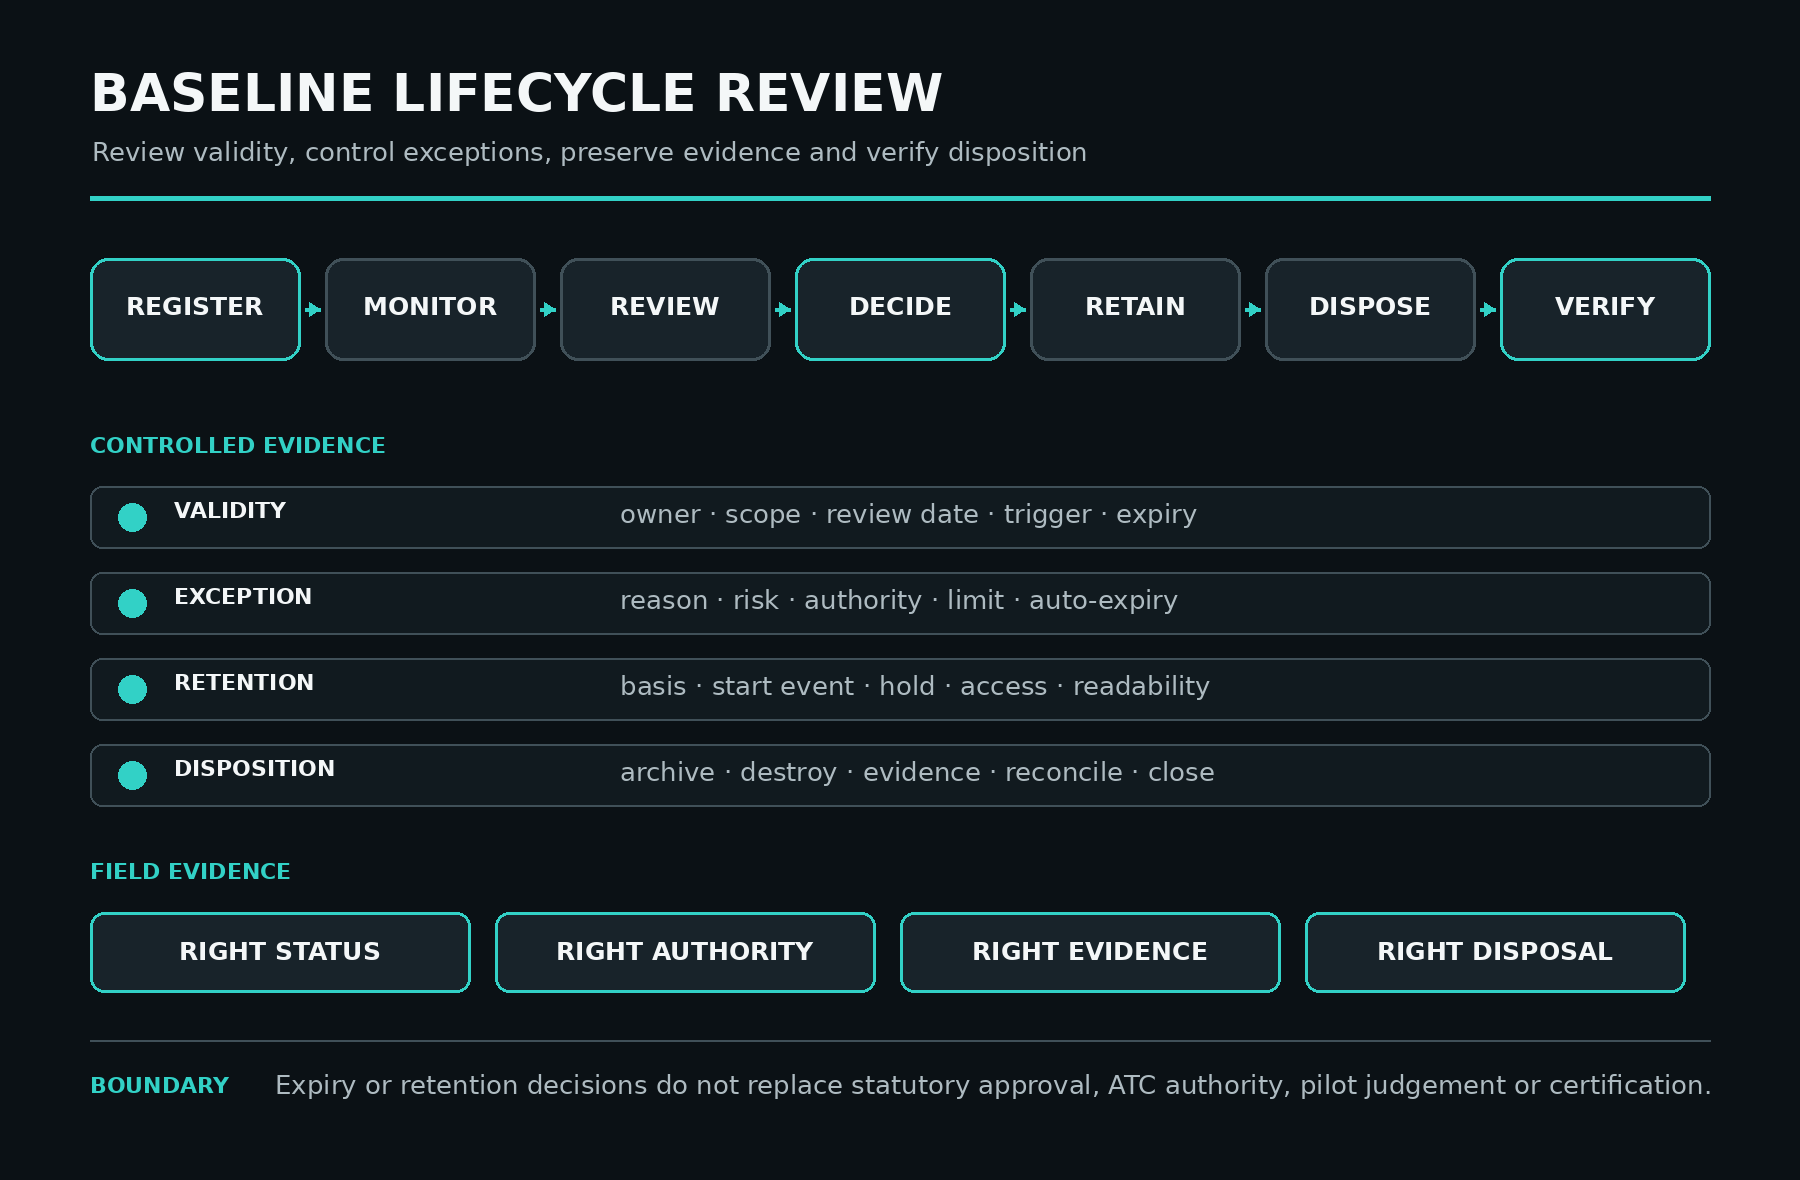
Task: Click 'reason · risk · authority' details text
Action: tap(899, 601)
